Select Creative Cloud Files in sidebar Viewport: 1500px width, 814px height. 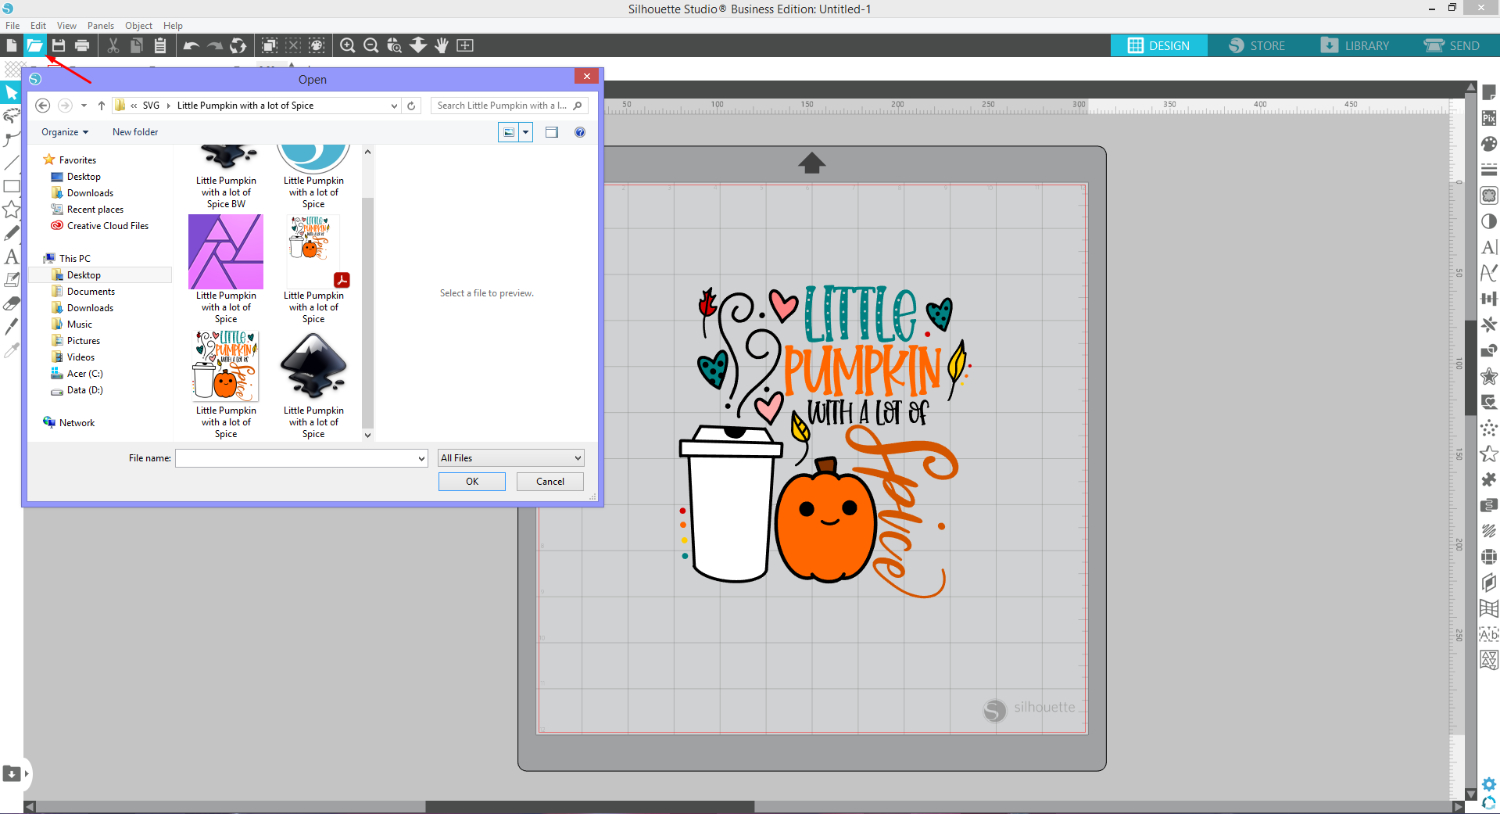107,226
